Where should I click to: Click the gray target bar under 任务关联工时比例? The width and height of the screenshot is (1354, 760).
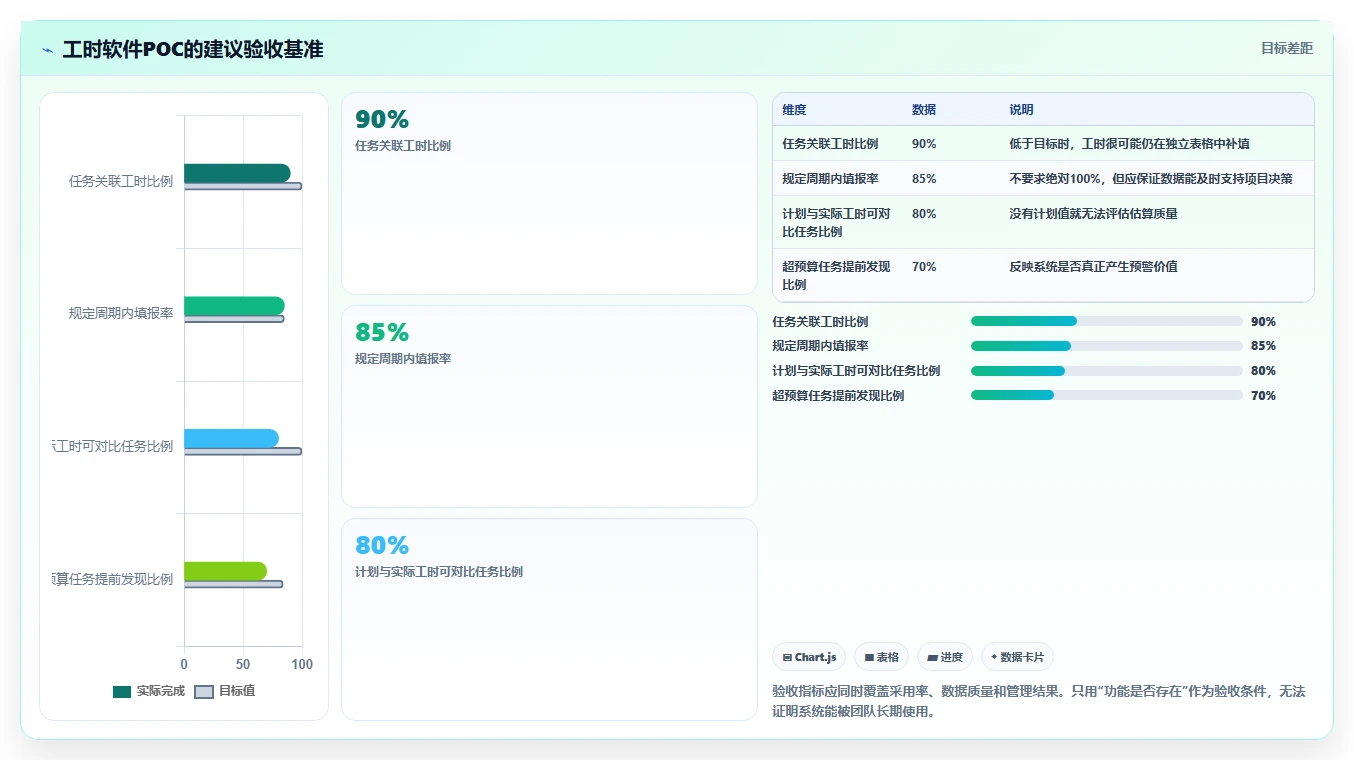243,186
